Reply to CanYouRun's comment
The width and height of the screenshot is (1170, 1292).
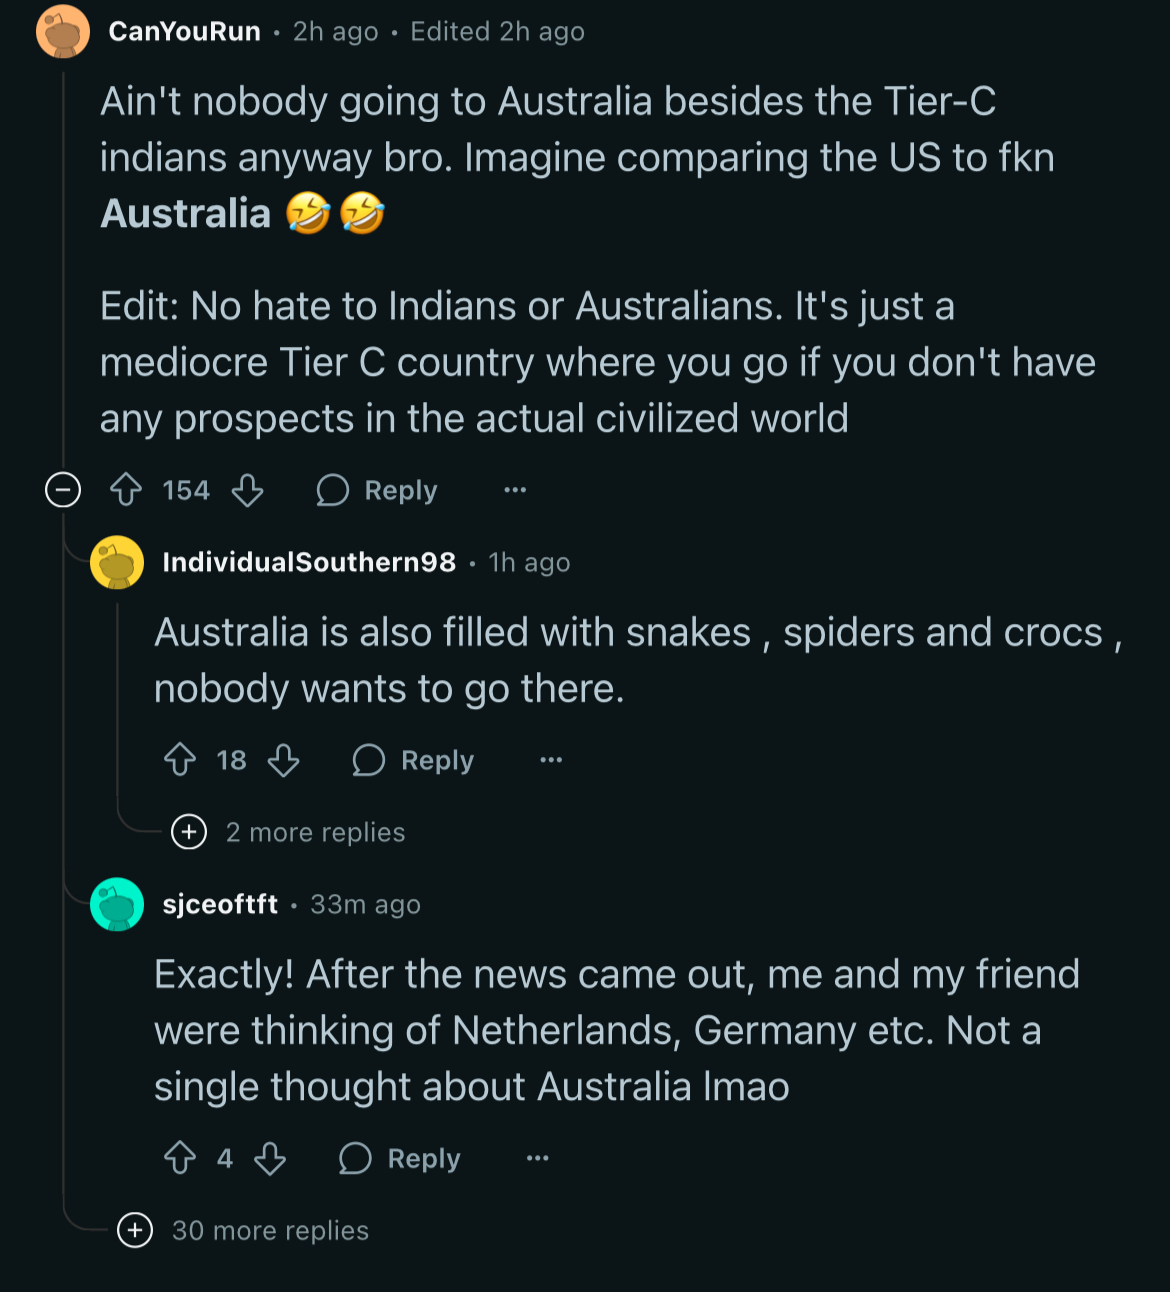(x=377, y=490)
